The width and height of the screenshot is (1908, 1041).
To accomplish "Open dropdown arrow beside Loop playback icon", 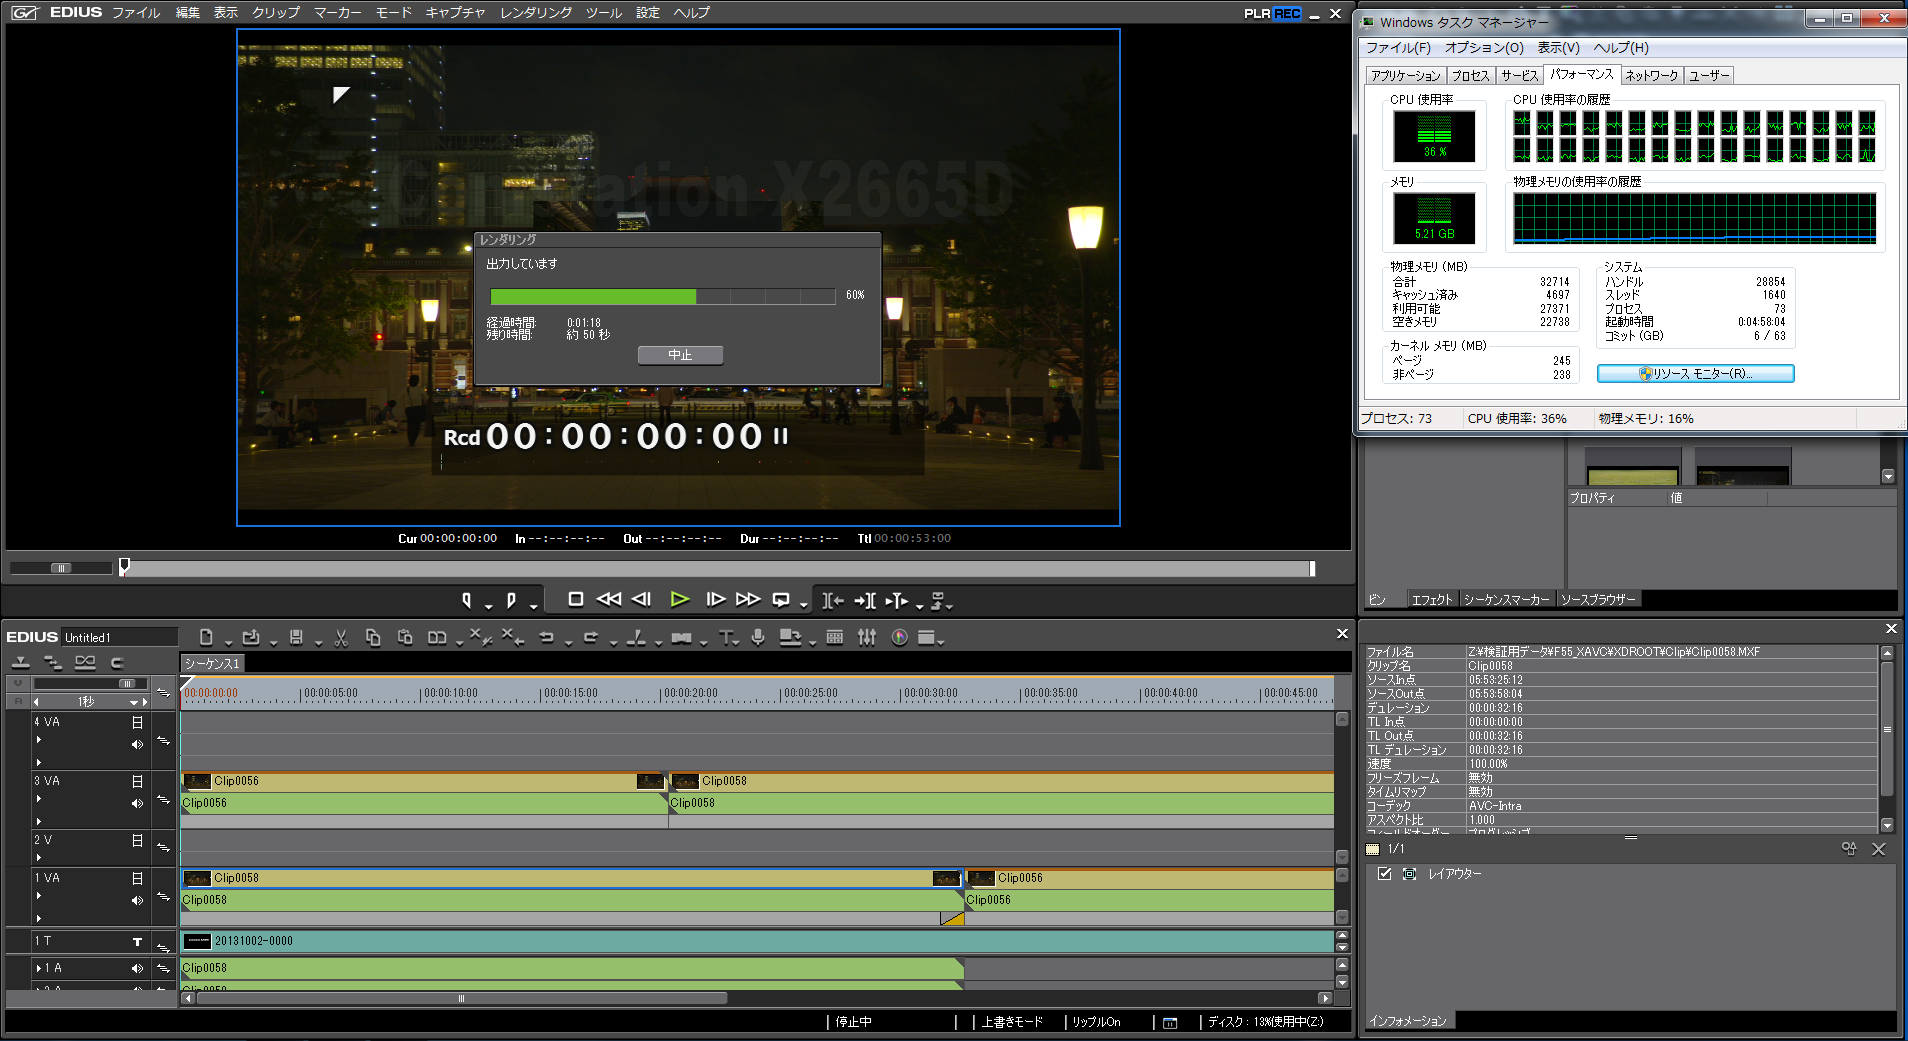I will (803, 606).
